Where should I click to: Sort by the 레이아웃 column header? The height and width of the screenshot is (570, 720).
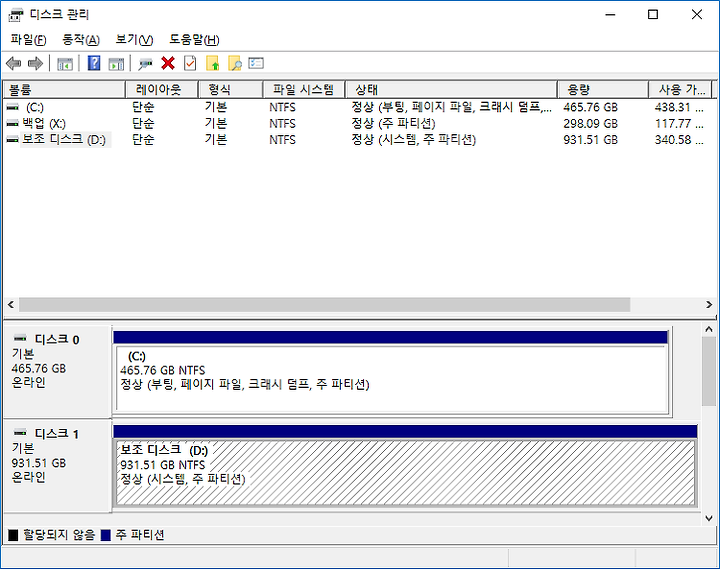[162, 90]
